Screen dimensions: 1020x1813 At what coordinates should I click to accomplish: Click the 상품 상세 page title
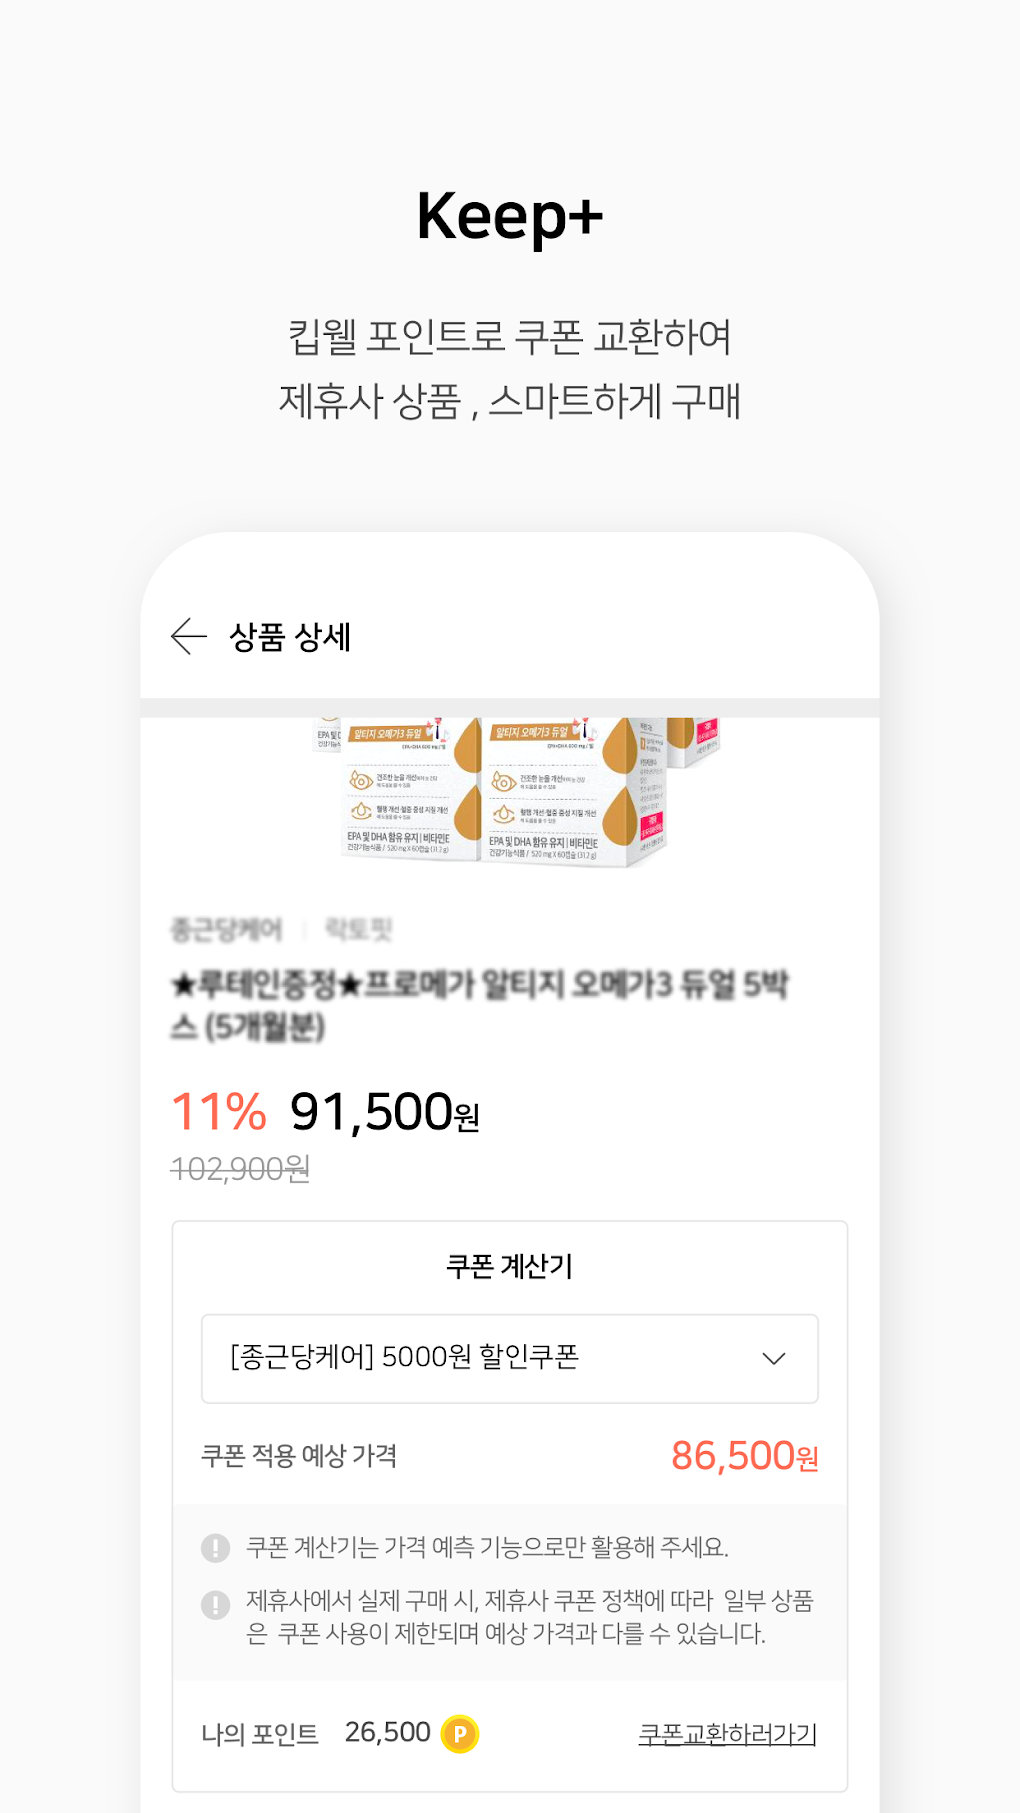[290, 637]
